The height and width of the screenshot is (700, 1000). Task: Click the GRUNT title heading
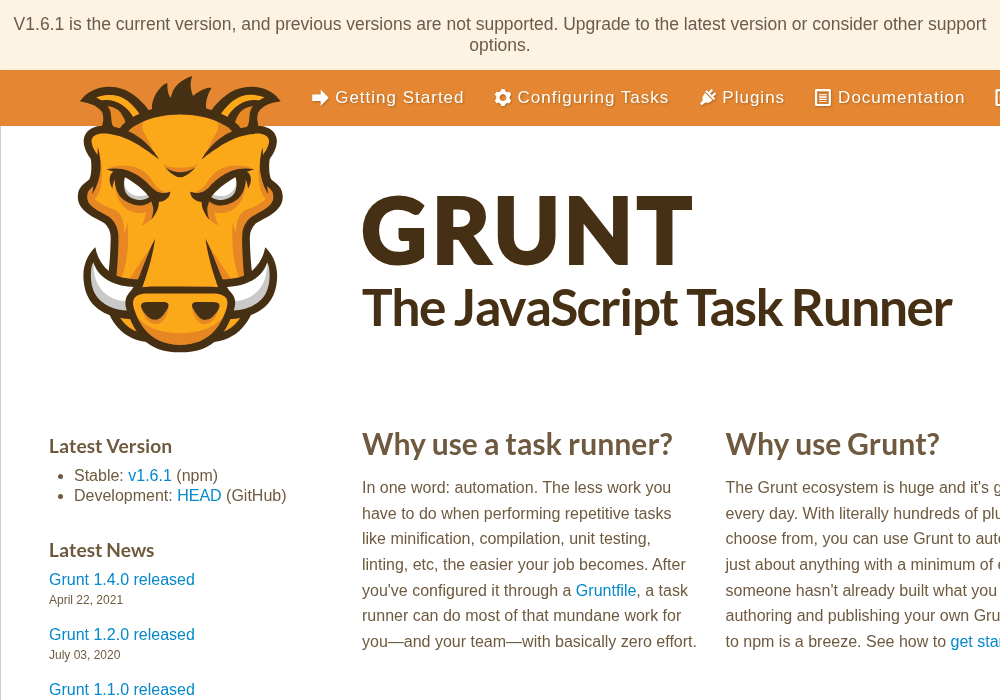pyautogui.click(x=527, y=230)
